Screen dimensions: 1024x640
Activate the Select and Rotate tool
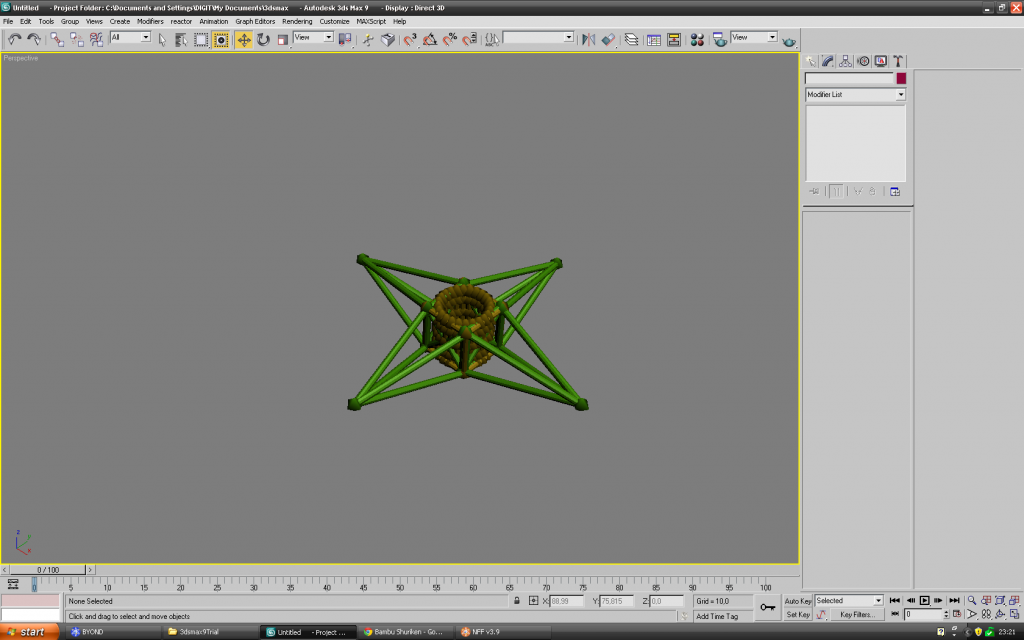(x=263, y=39)
